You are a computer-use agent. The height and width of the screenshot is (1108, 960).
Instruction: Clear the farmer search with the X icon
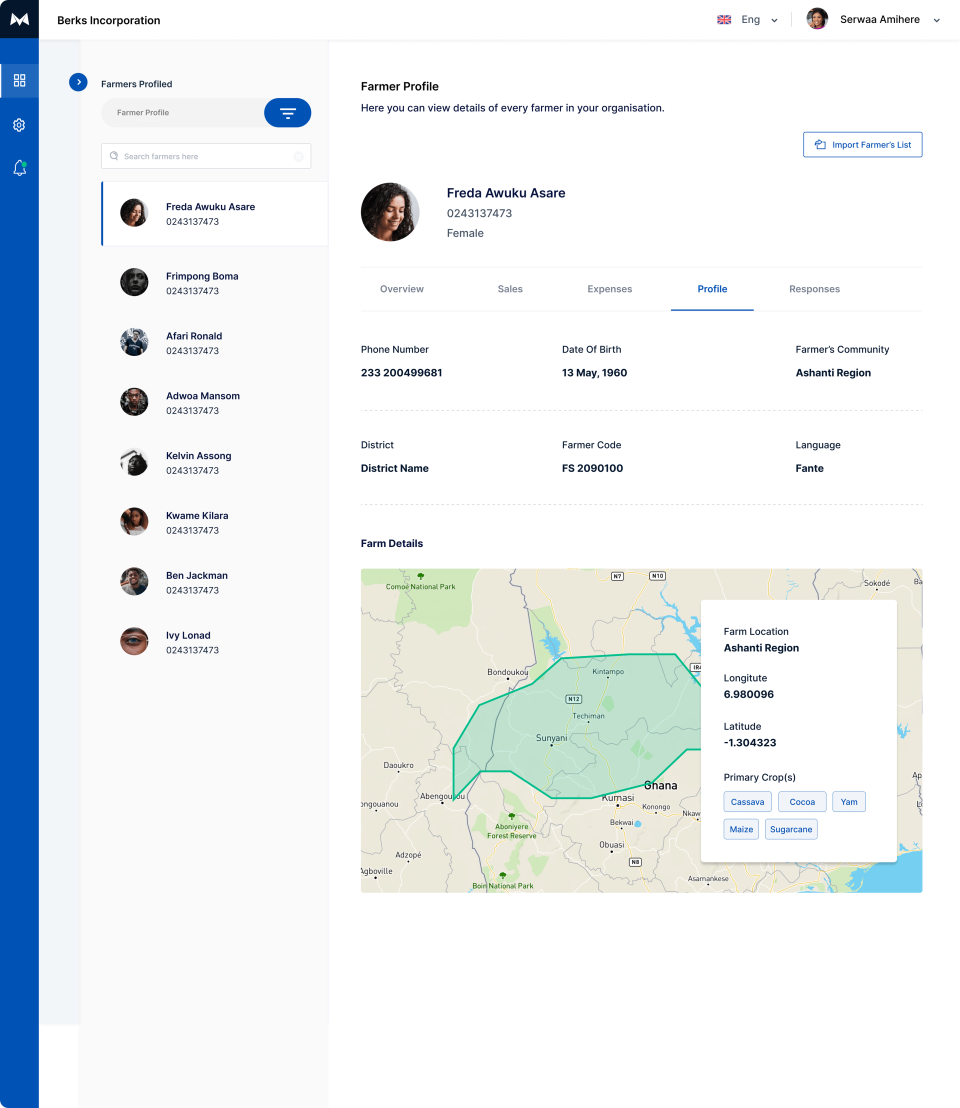[x=298, y=156]
